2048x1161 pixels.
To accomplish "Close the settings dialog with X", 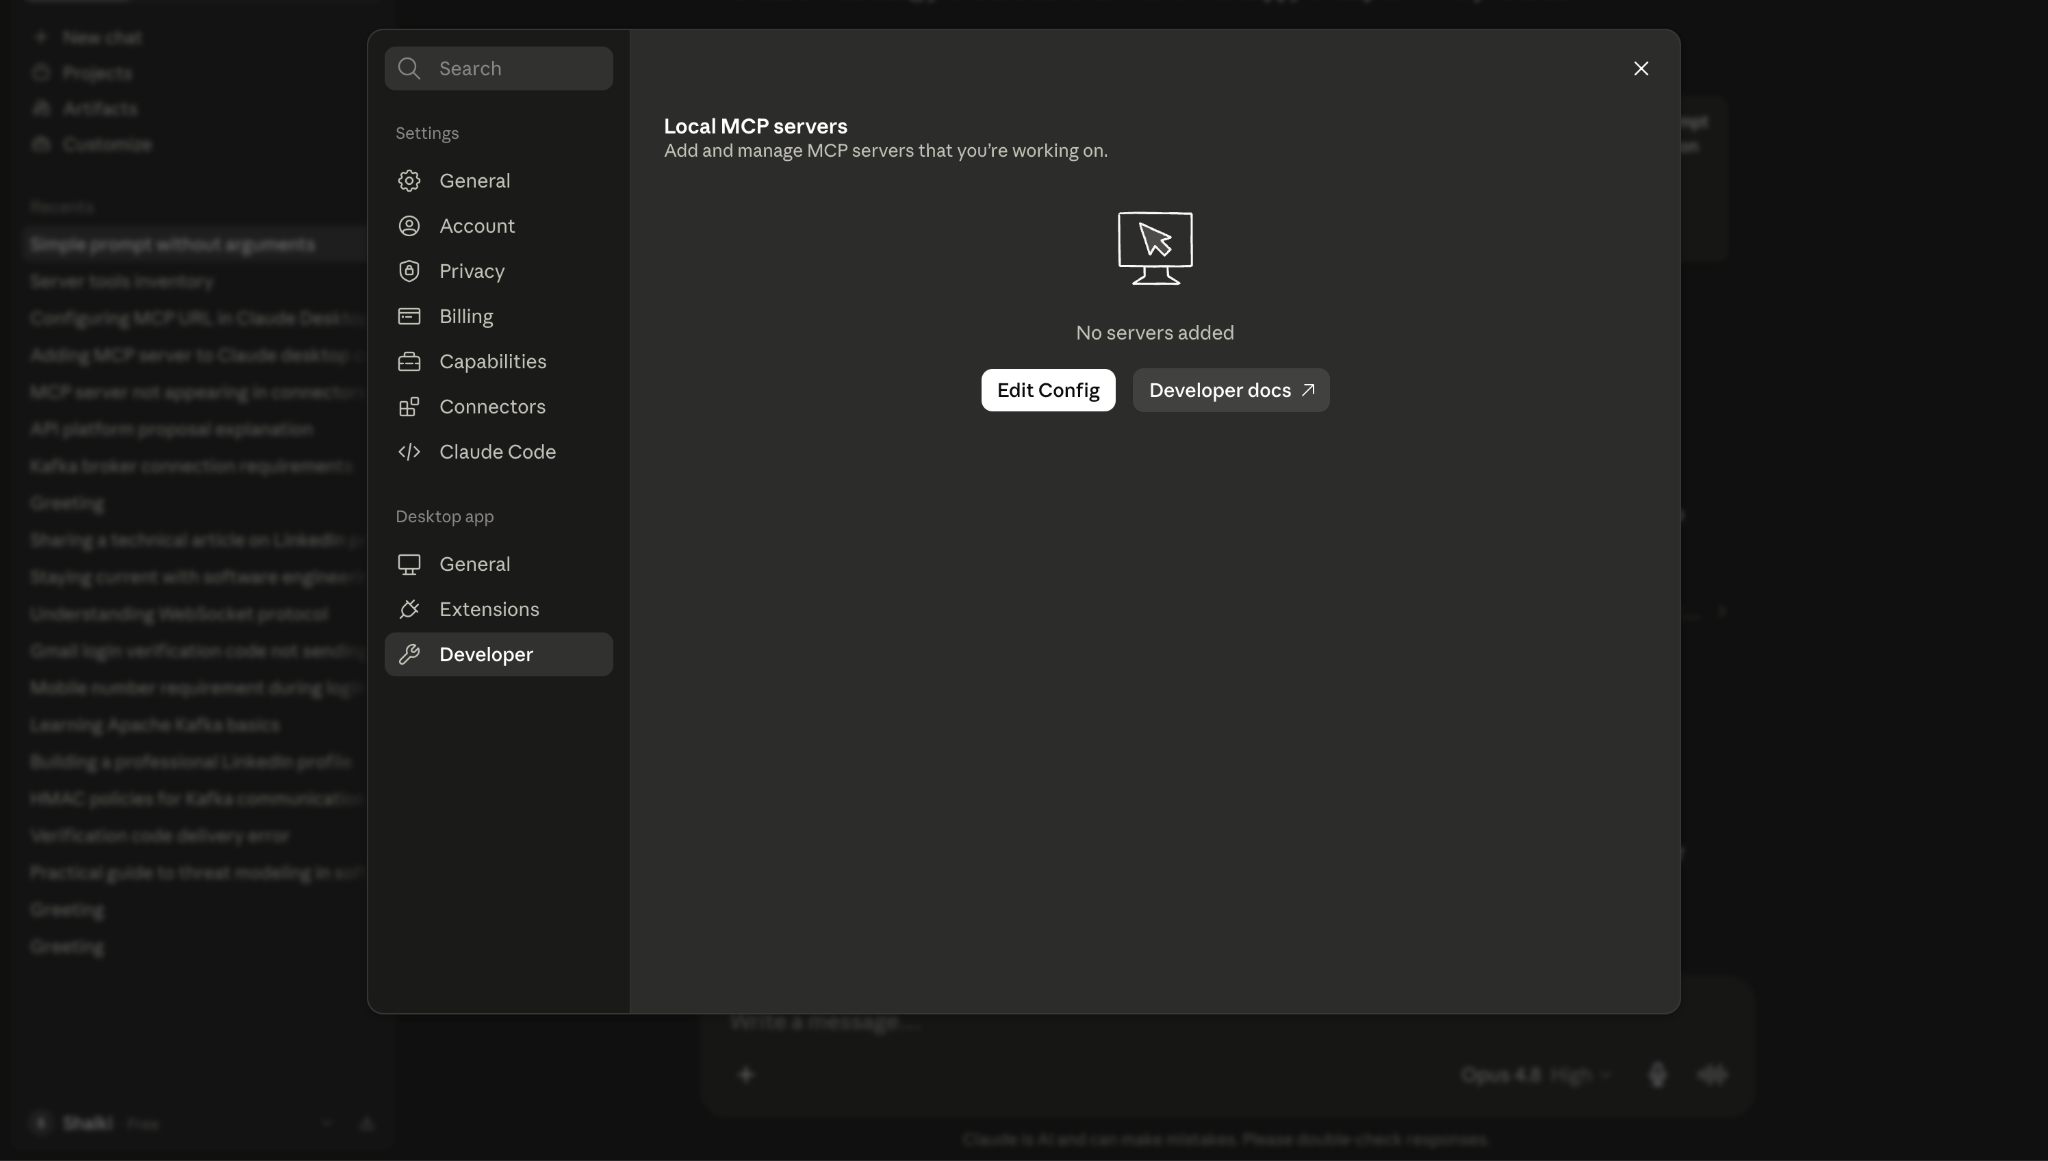I will coord(1641,68).
